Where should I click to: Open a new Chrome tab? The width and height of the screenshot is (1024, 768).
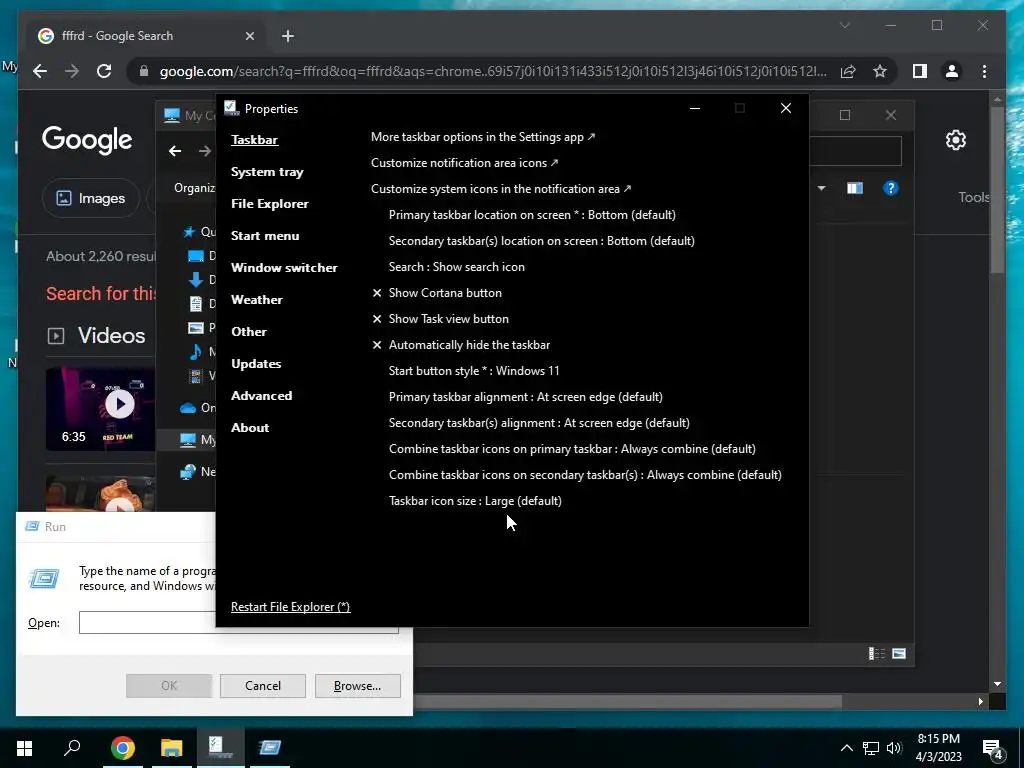point(288,36)
